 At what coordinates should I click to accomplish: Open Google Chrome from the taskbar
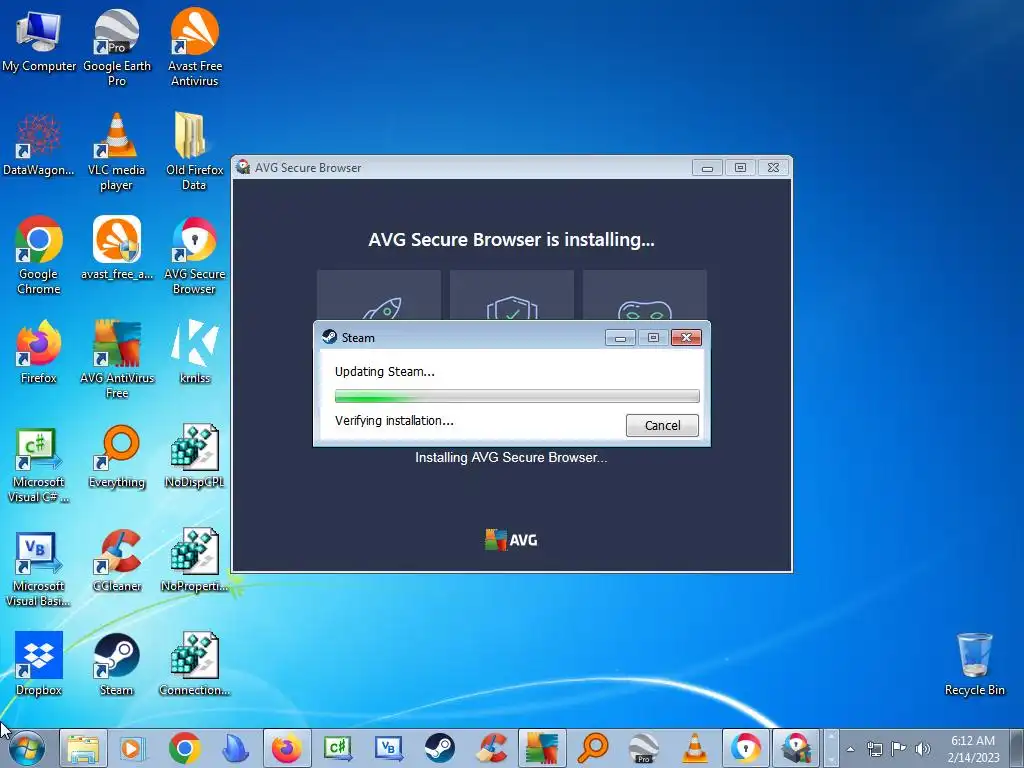184,748
